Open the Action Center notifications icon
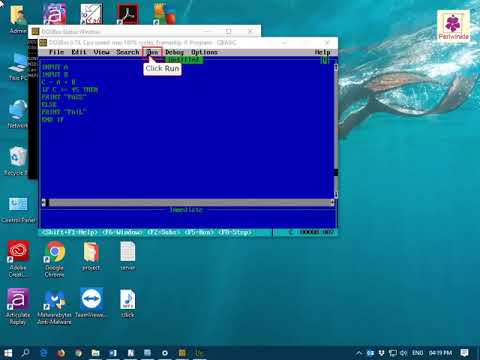Screen dimensions: 480x360 [x=464, y=353]
